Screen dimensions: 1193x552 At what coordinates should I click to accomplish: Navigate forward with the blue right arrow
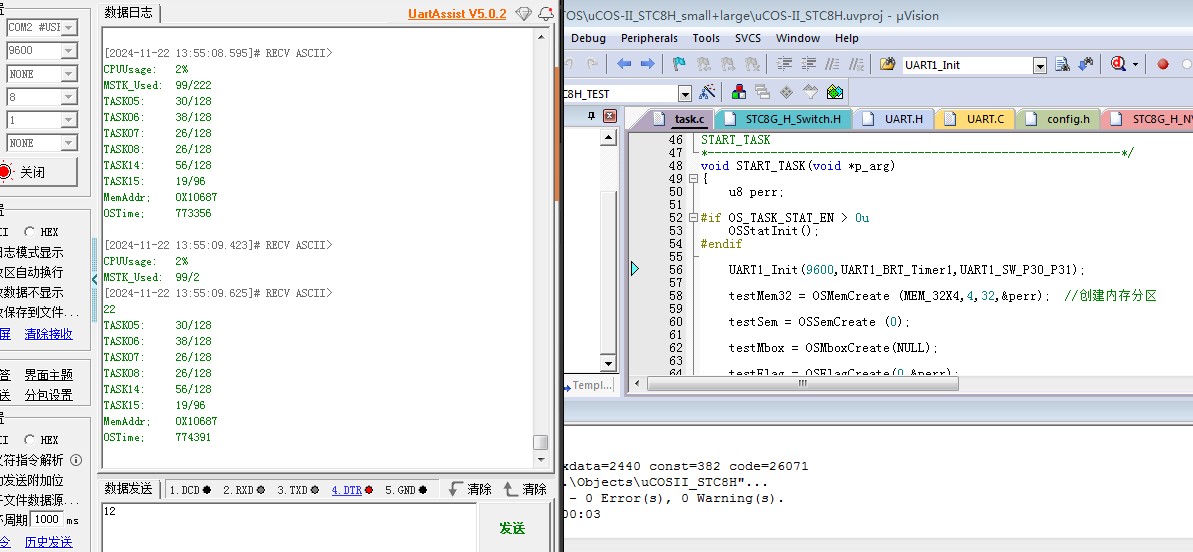pyautogui.click(x=647, y=65)
